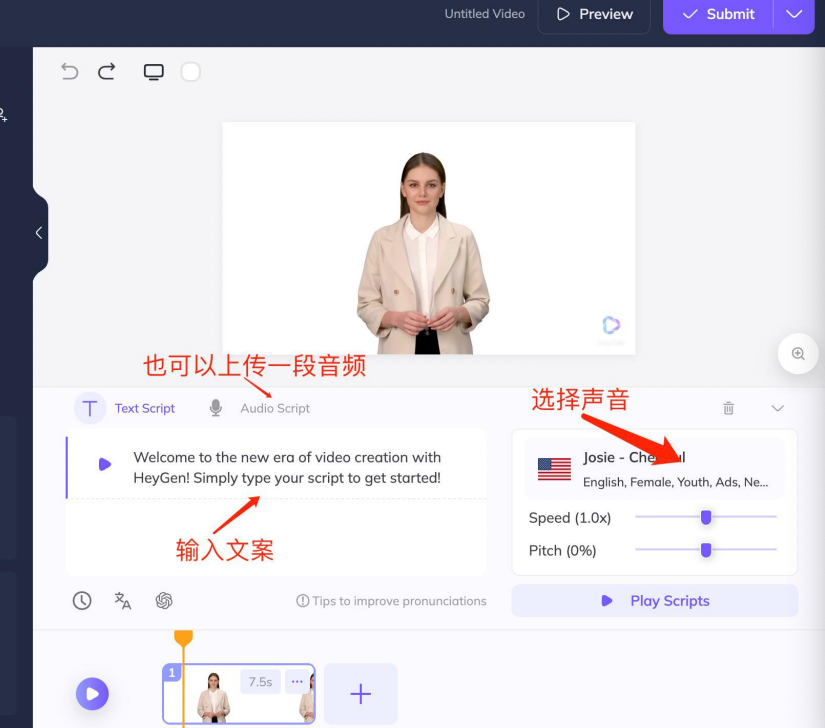825x728 pixels.
Task: Adjust the Speed (1.0x) slider
Action: pyautogui.click(x=705, y=518)
